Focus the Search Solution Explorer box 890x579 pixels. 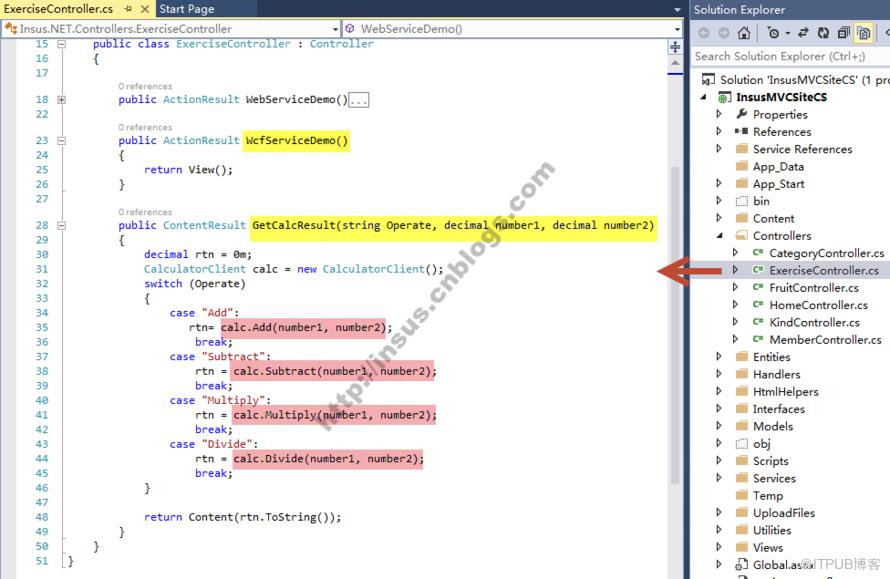click(x=790, y=56)
